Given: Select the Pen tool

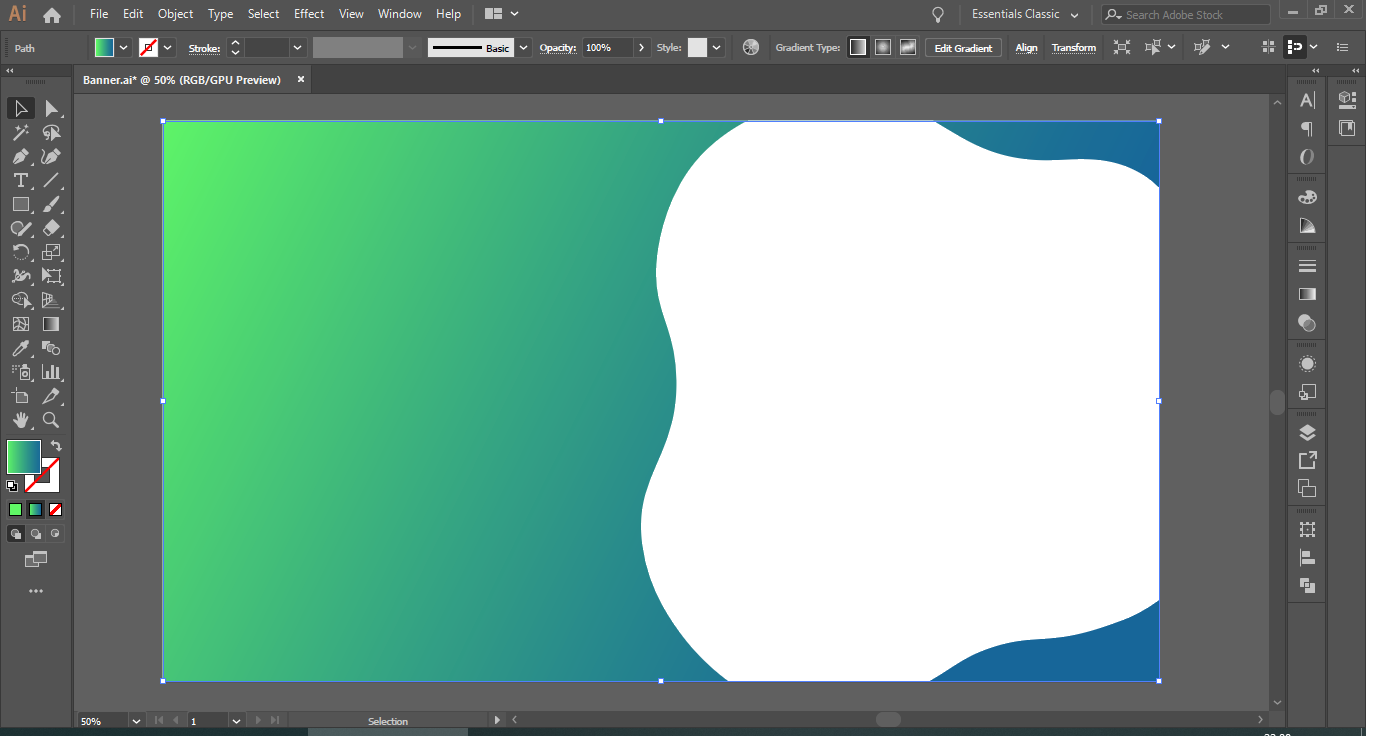Looking at the screenshot, I should [x=21, y=156].
